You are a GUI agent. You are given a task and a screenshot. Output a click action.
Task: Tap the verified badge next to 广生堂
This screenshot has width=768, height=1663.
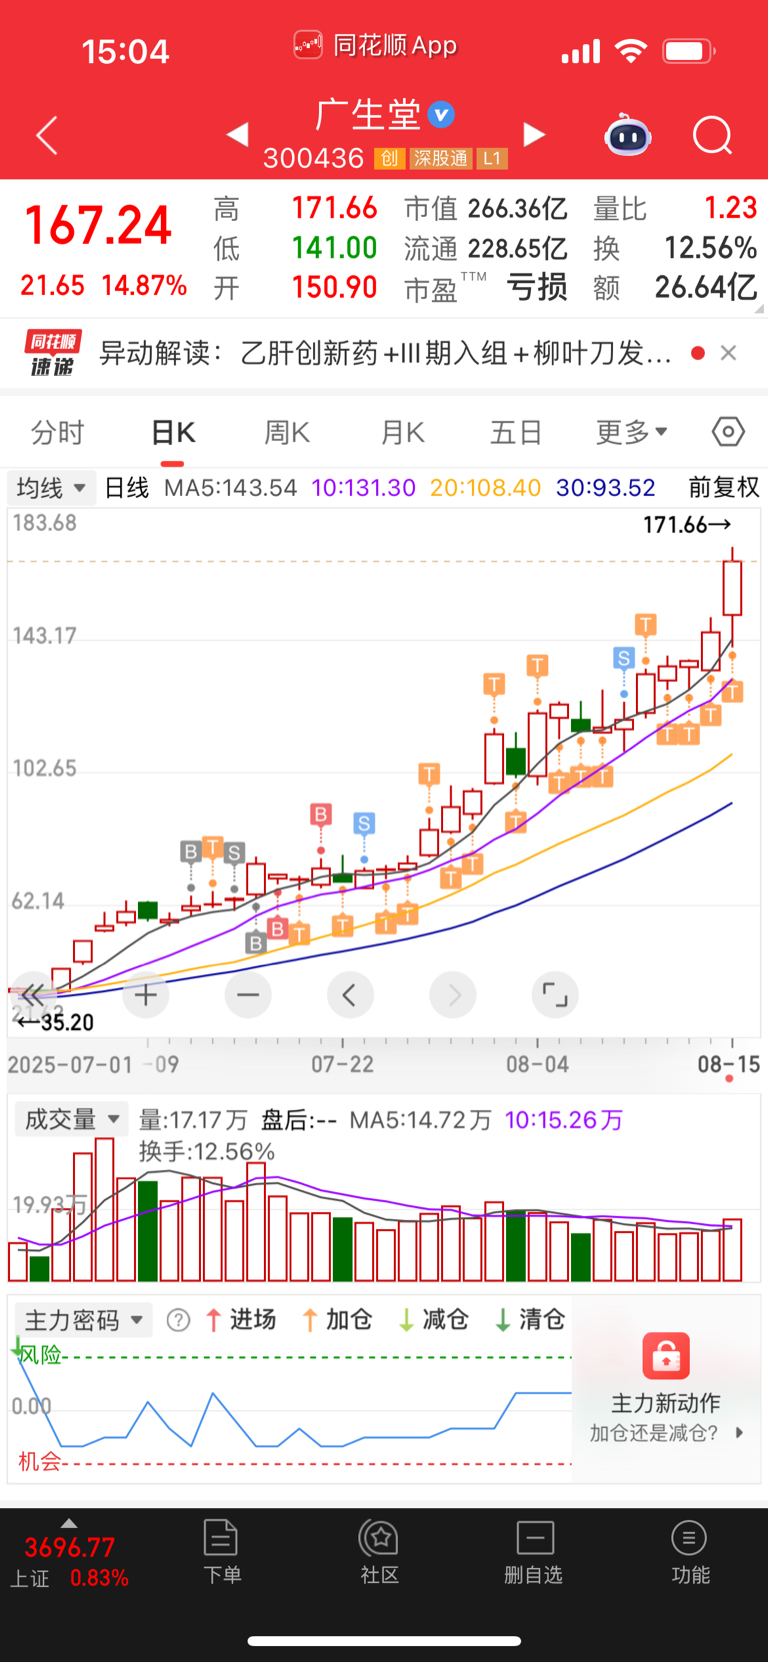coord(441,115)
